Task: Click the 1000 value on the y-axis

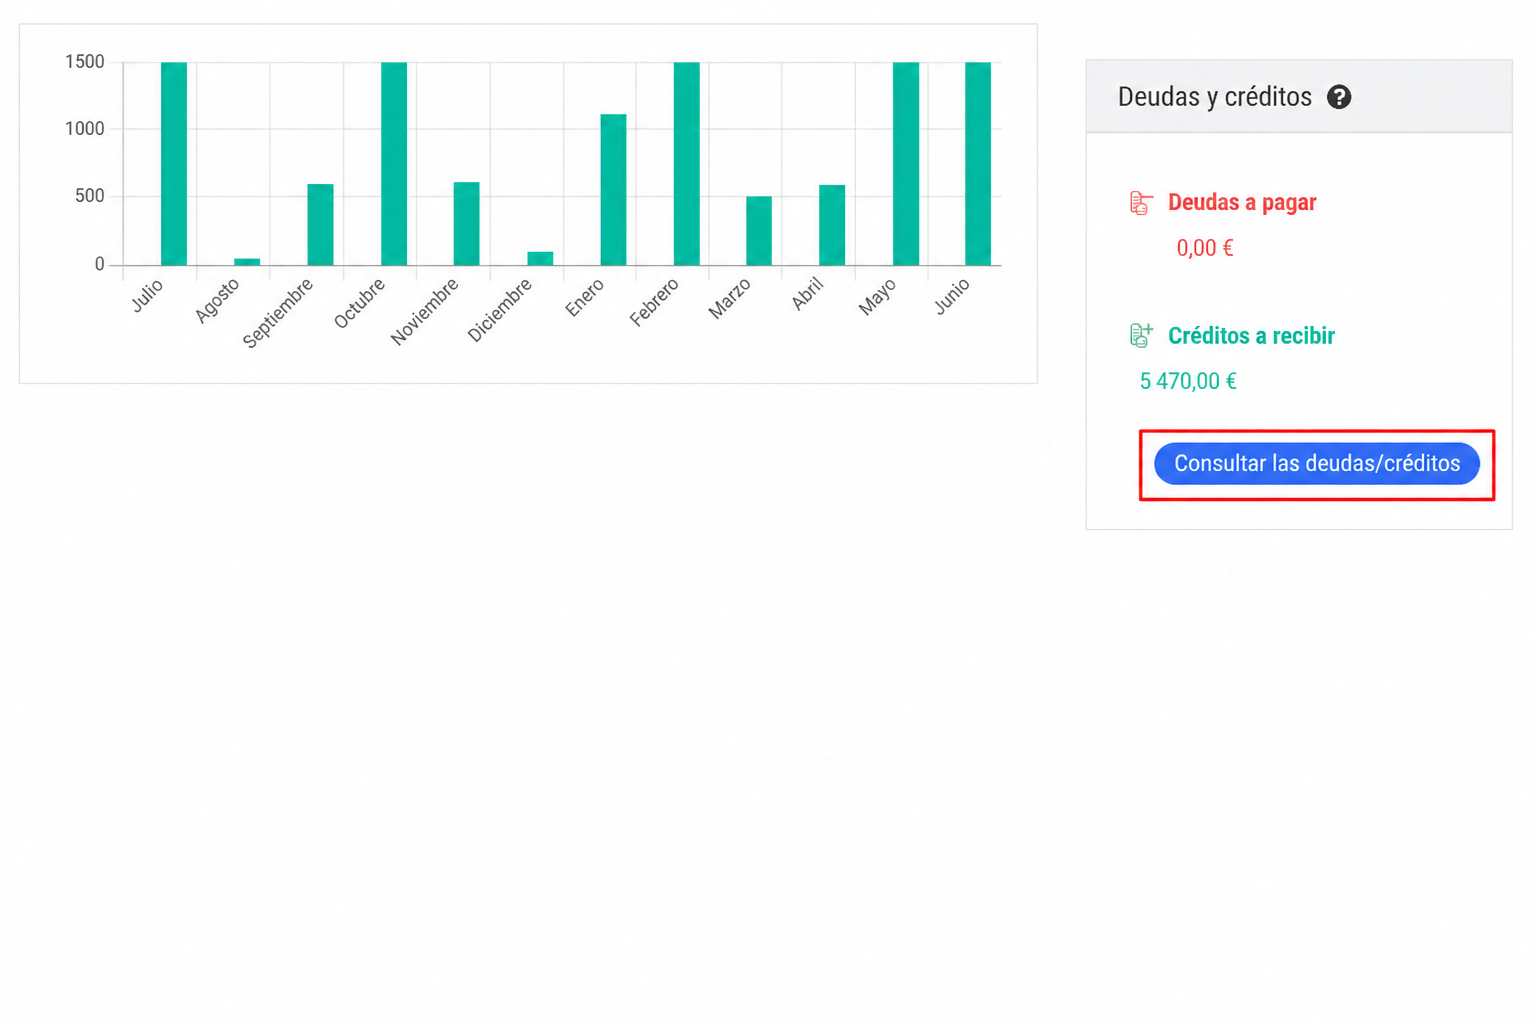Action: pyautogui.click(x=85, y=129)
